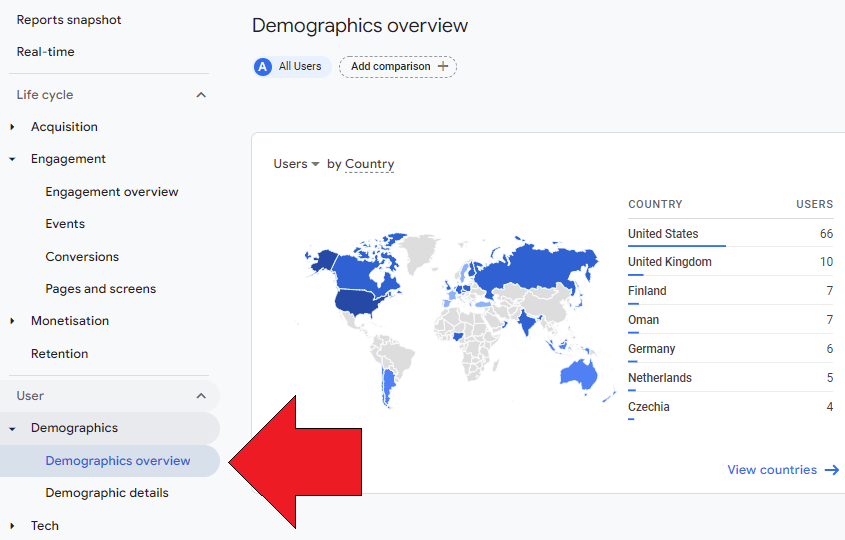
Task: Collapse the Life cycle section chevron
Action: click(x=201, y=95)
